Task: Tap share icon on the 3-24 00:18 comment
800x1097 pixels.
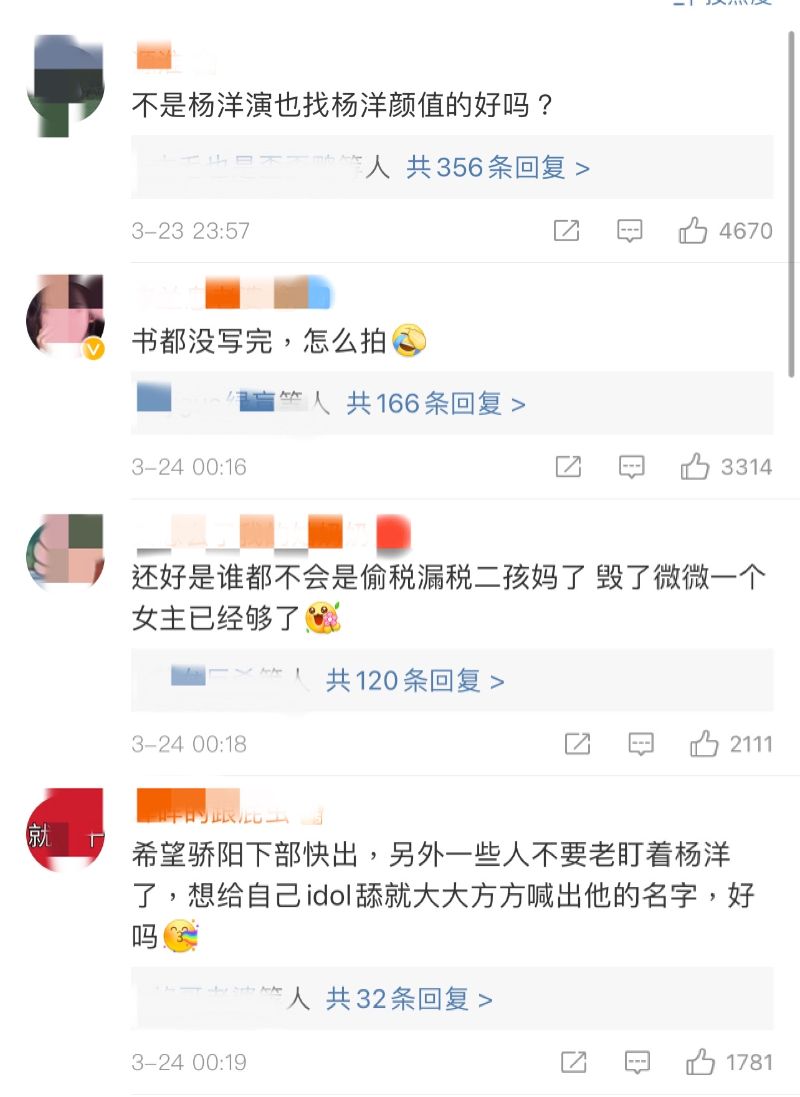Action: (x=577, y=743)
